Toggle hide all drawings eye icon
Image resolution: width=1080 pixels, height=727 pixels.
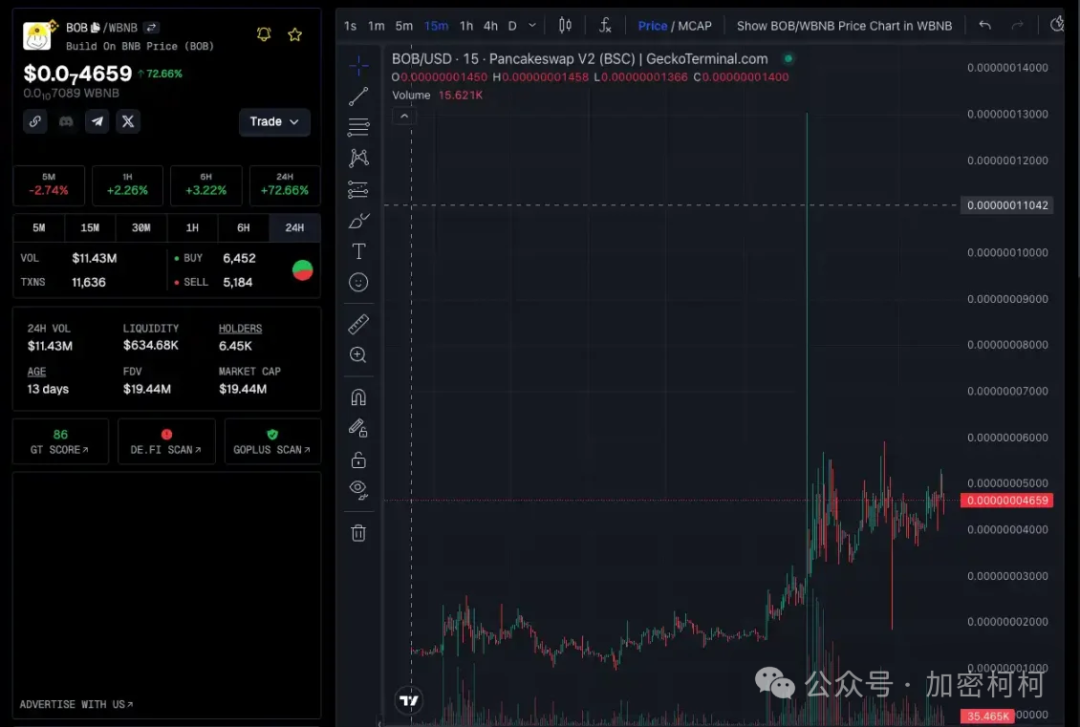pyautogui.click(x=358, y=489)
